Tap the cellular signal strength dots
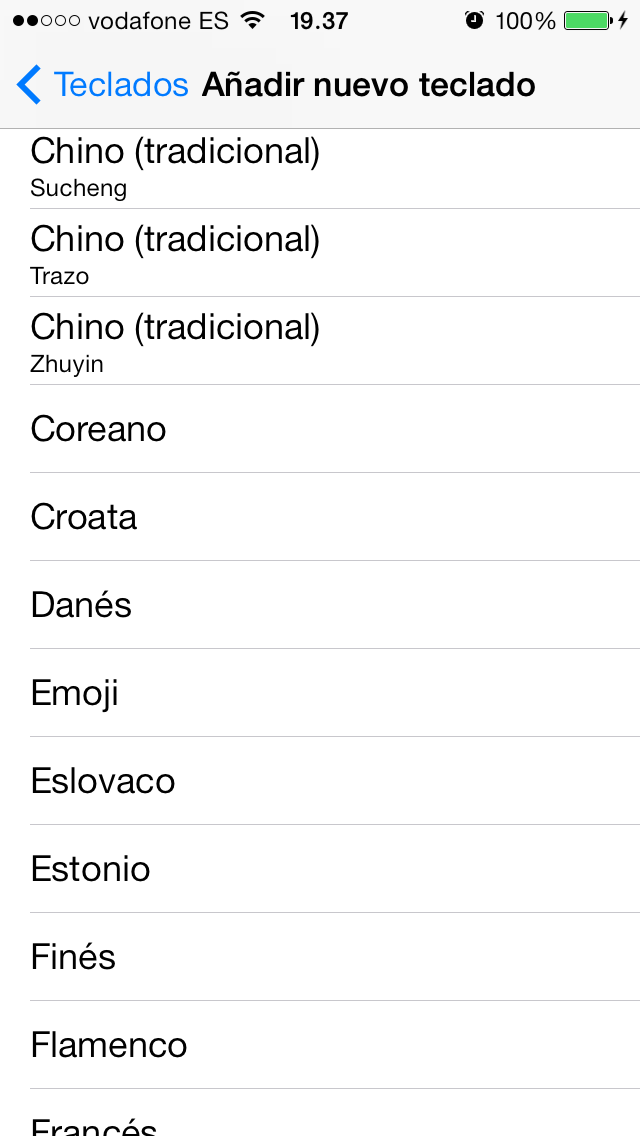This screenshot has width=640, height=1136. coord(46,21)
